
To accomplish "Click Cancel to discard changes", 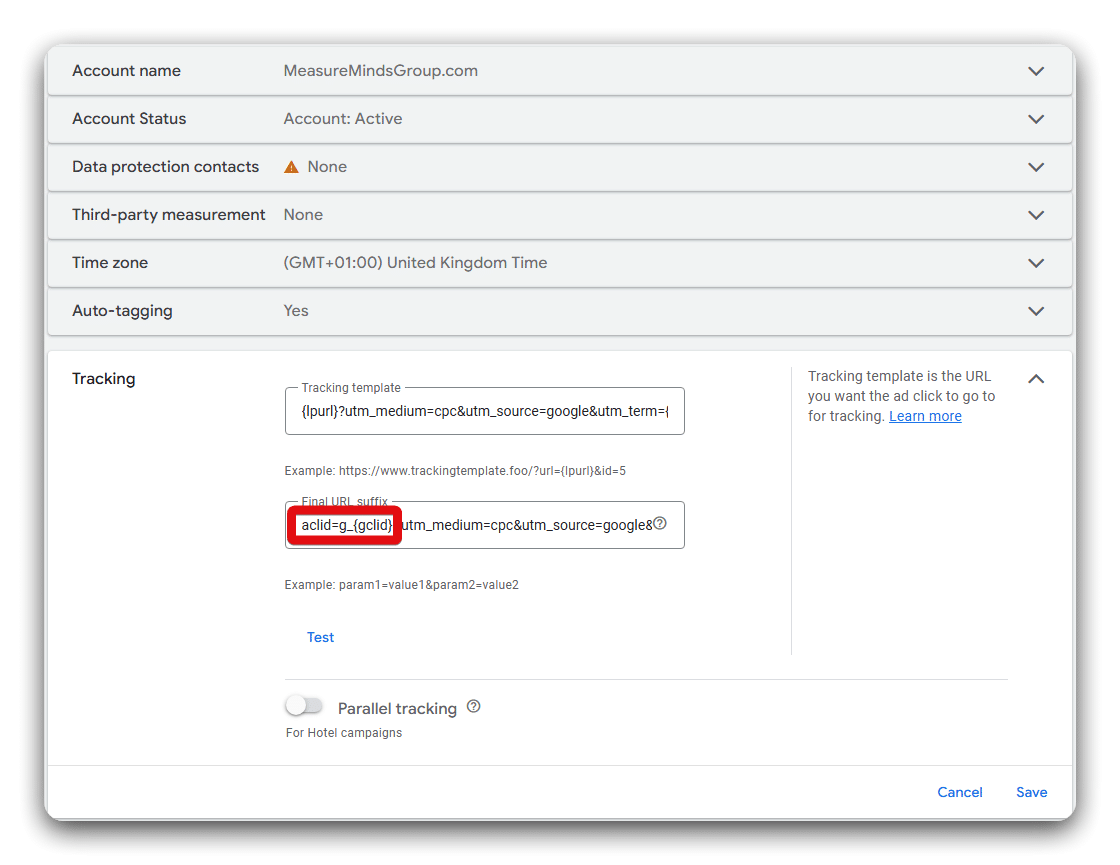I will point(959,792).
